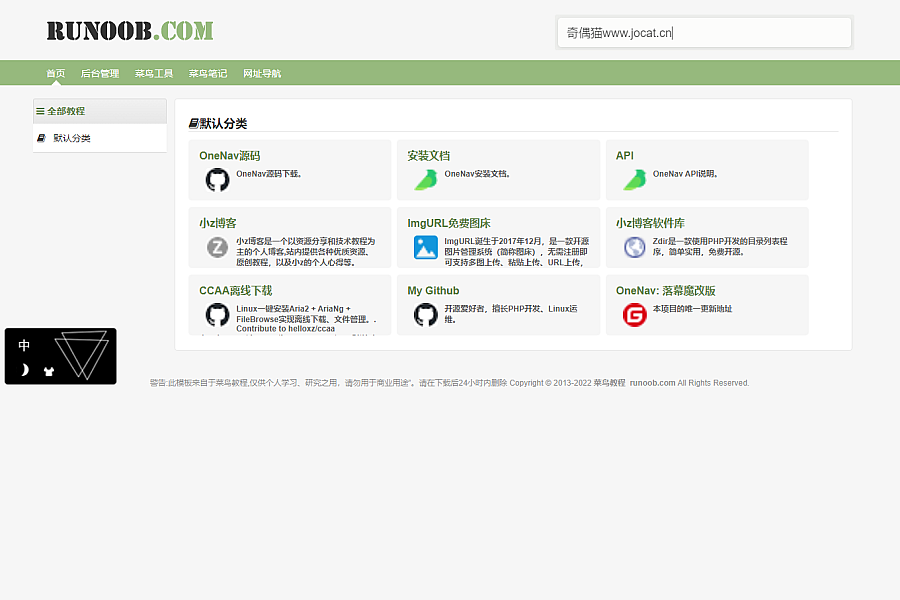Open the CCAA离线下载 link title

(x=235, y=291)
